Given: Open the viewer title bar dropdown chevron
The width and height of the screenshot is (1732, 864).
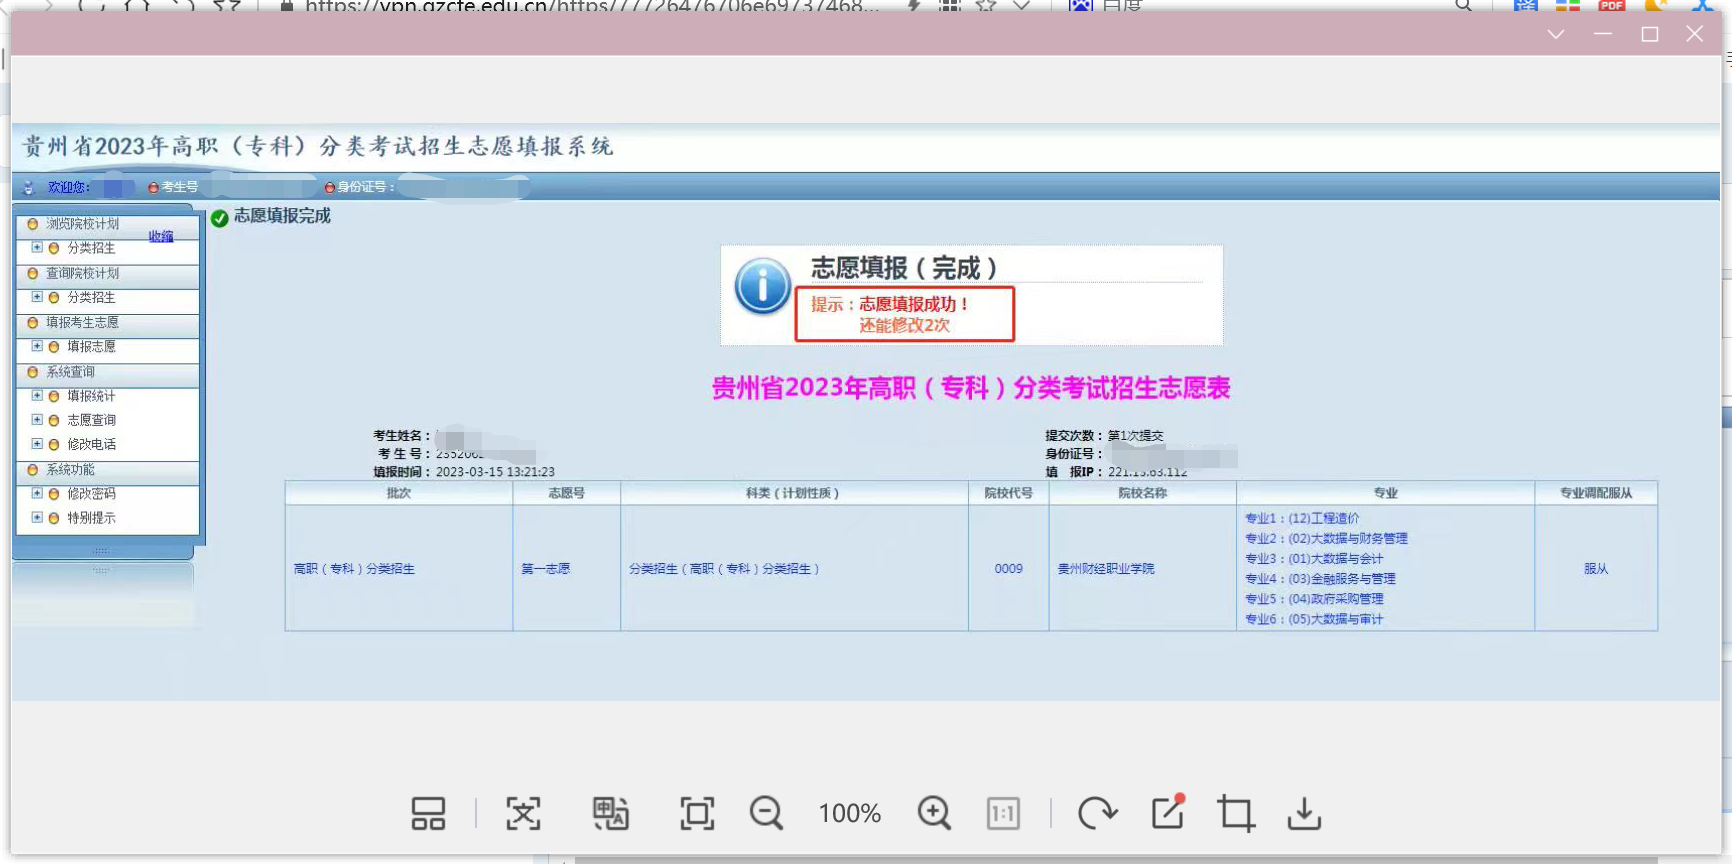Looking at the screenshot, I should coord(1555,34).
